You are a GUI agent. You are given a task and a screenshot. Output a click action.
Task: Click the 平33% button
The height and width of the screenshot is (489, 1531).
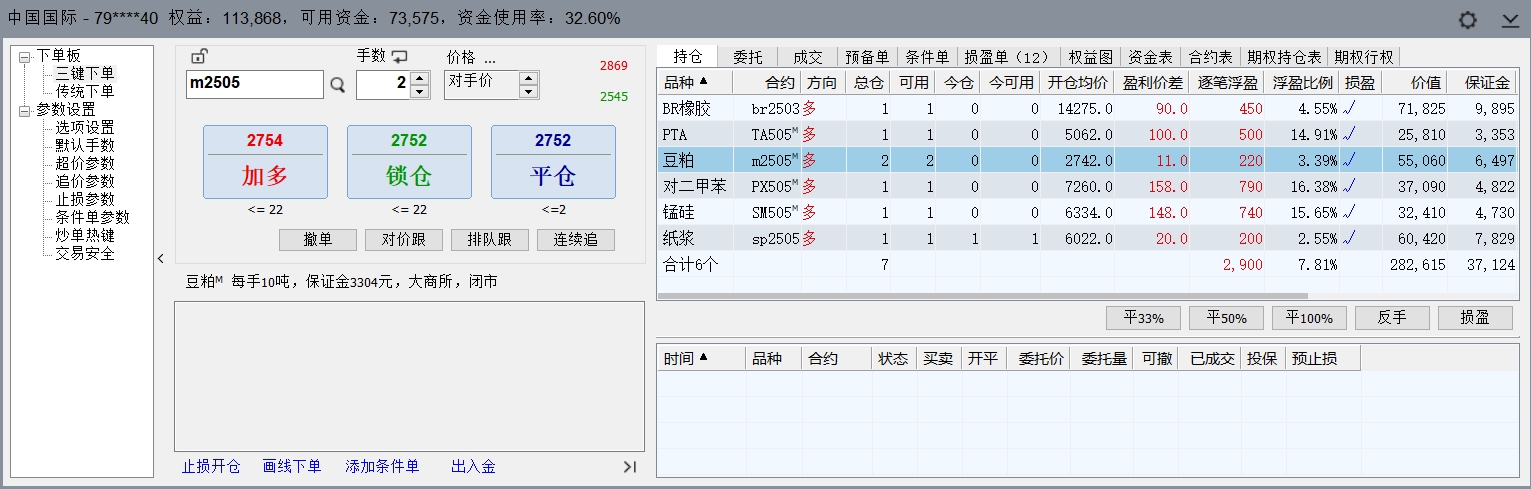coord(1144,318)
